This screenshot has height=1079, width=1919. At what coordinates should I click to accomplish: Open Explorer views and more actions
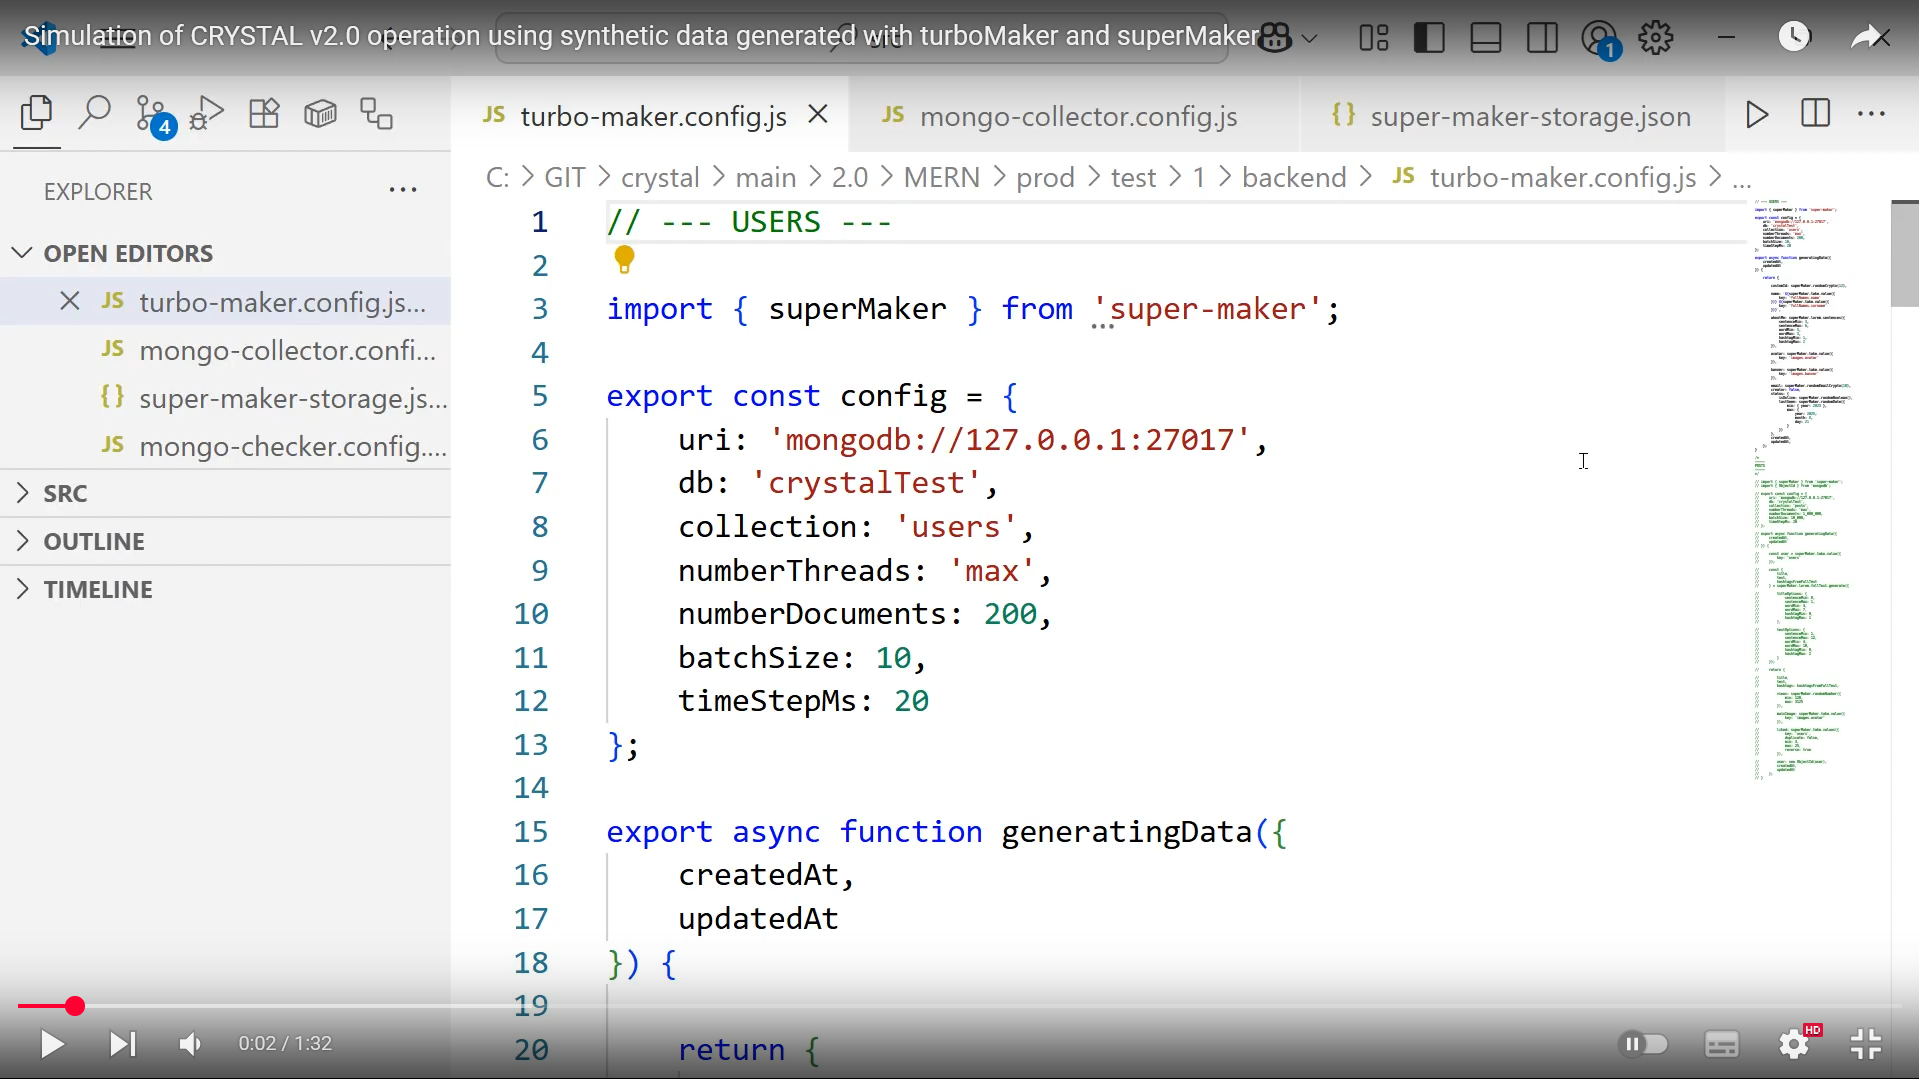(403, 190)
